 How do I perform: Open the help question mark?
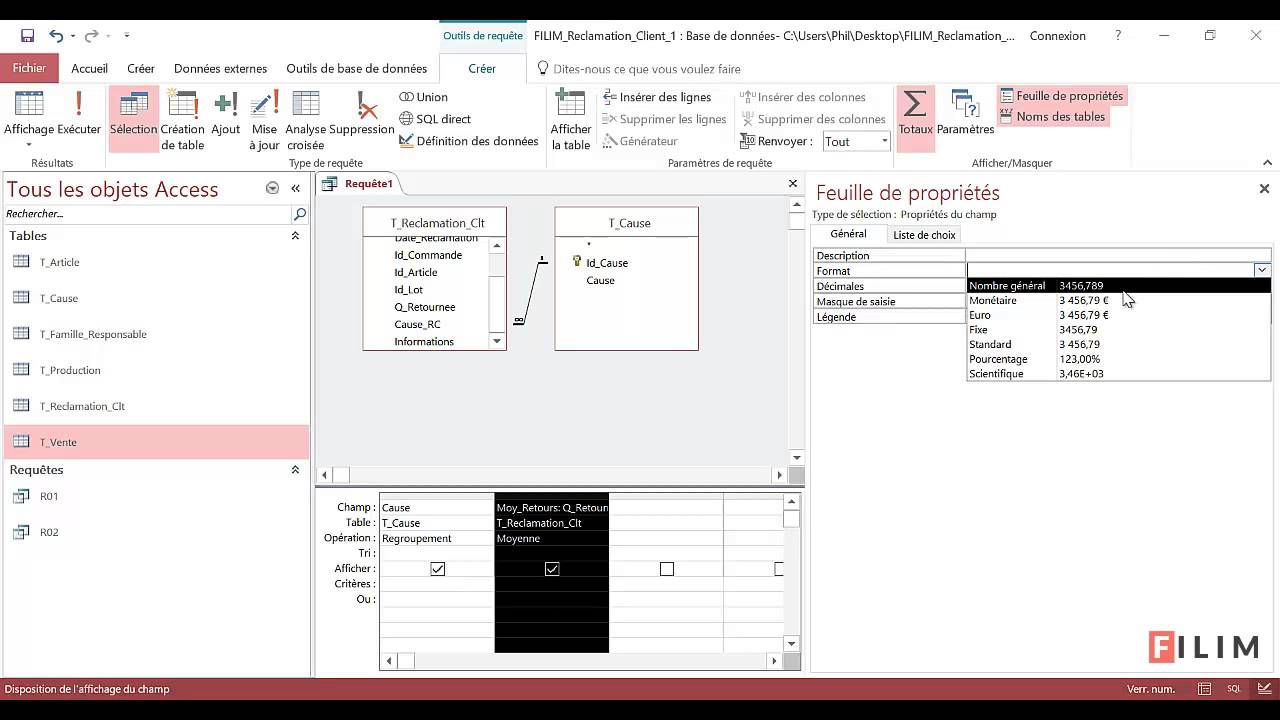point(1118,36)
